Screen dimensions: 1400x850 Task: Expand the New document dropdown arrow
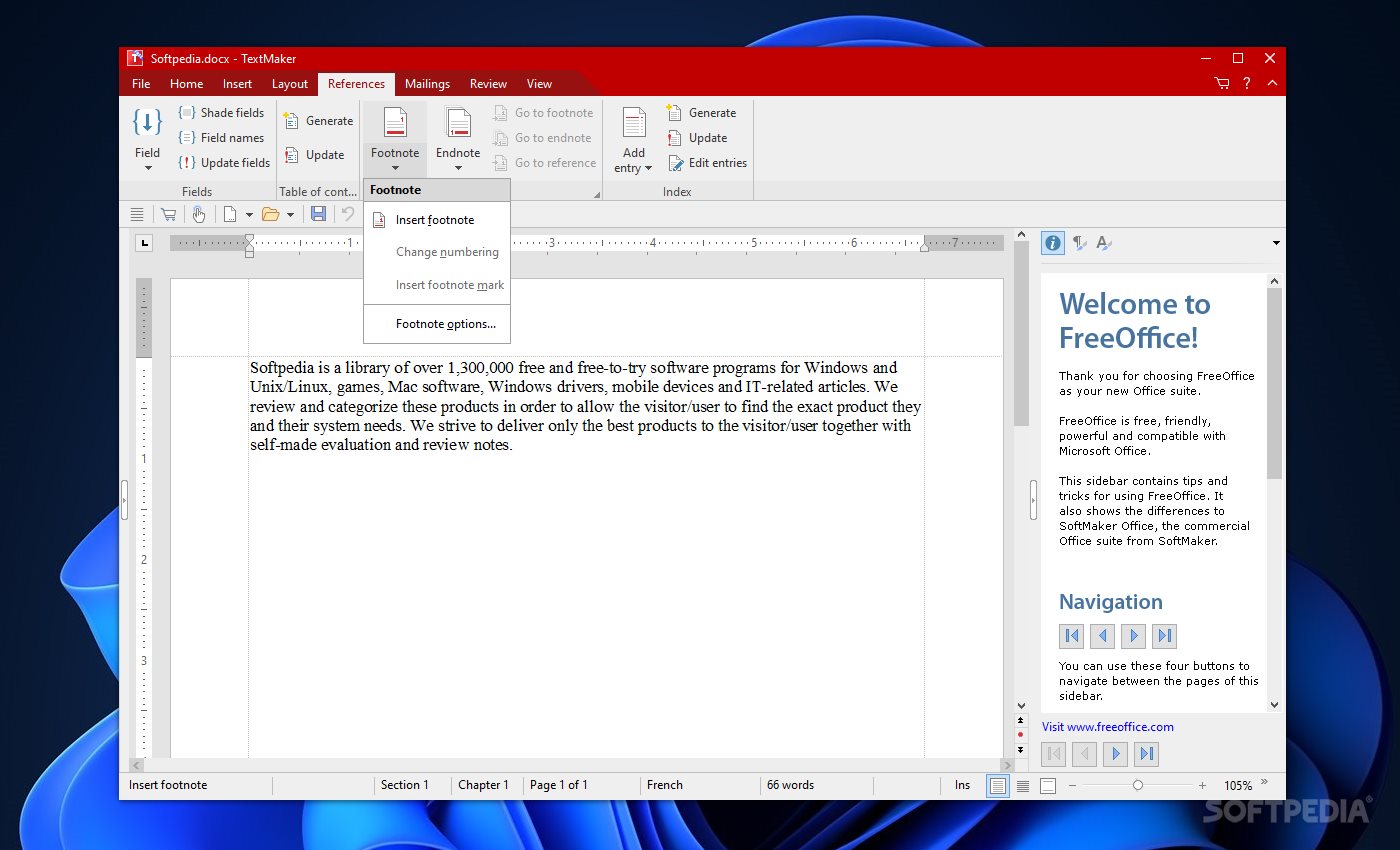point(249,215)
